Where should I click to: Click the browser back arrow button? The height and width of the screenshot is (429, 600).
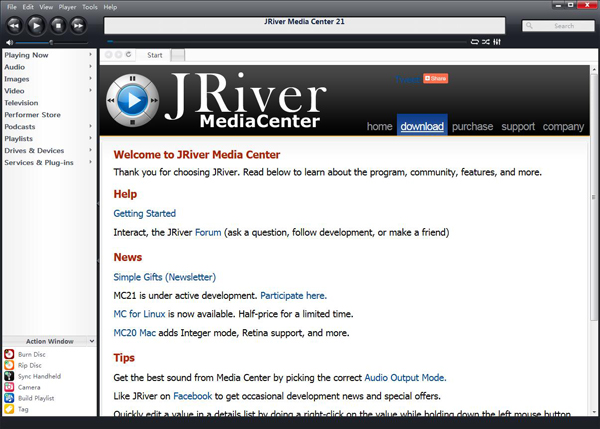point(108,55)
